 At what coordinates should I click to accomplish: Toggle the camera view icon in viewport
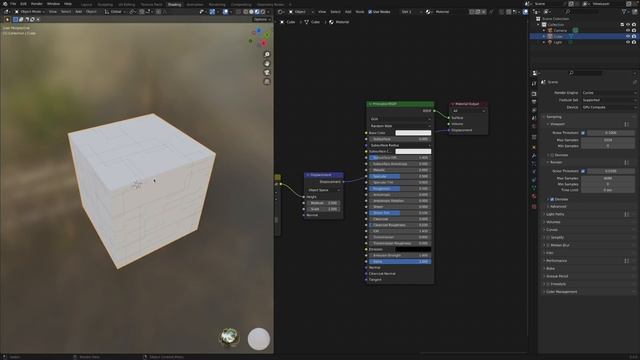[x=267, y=73]
